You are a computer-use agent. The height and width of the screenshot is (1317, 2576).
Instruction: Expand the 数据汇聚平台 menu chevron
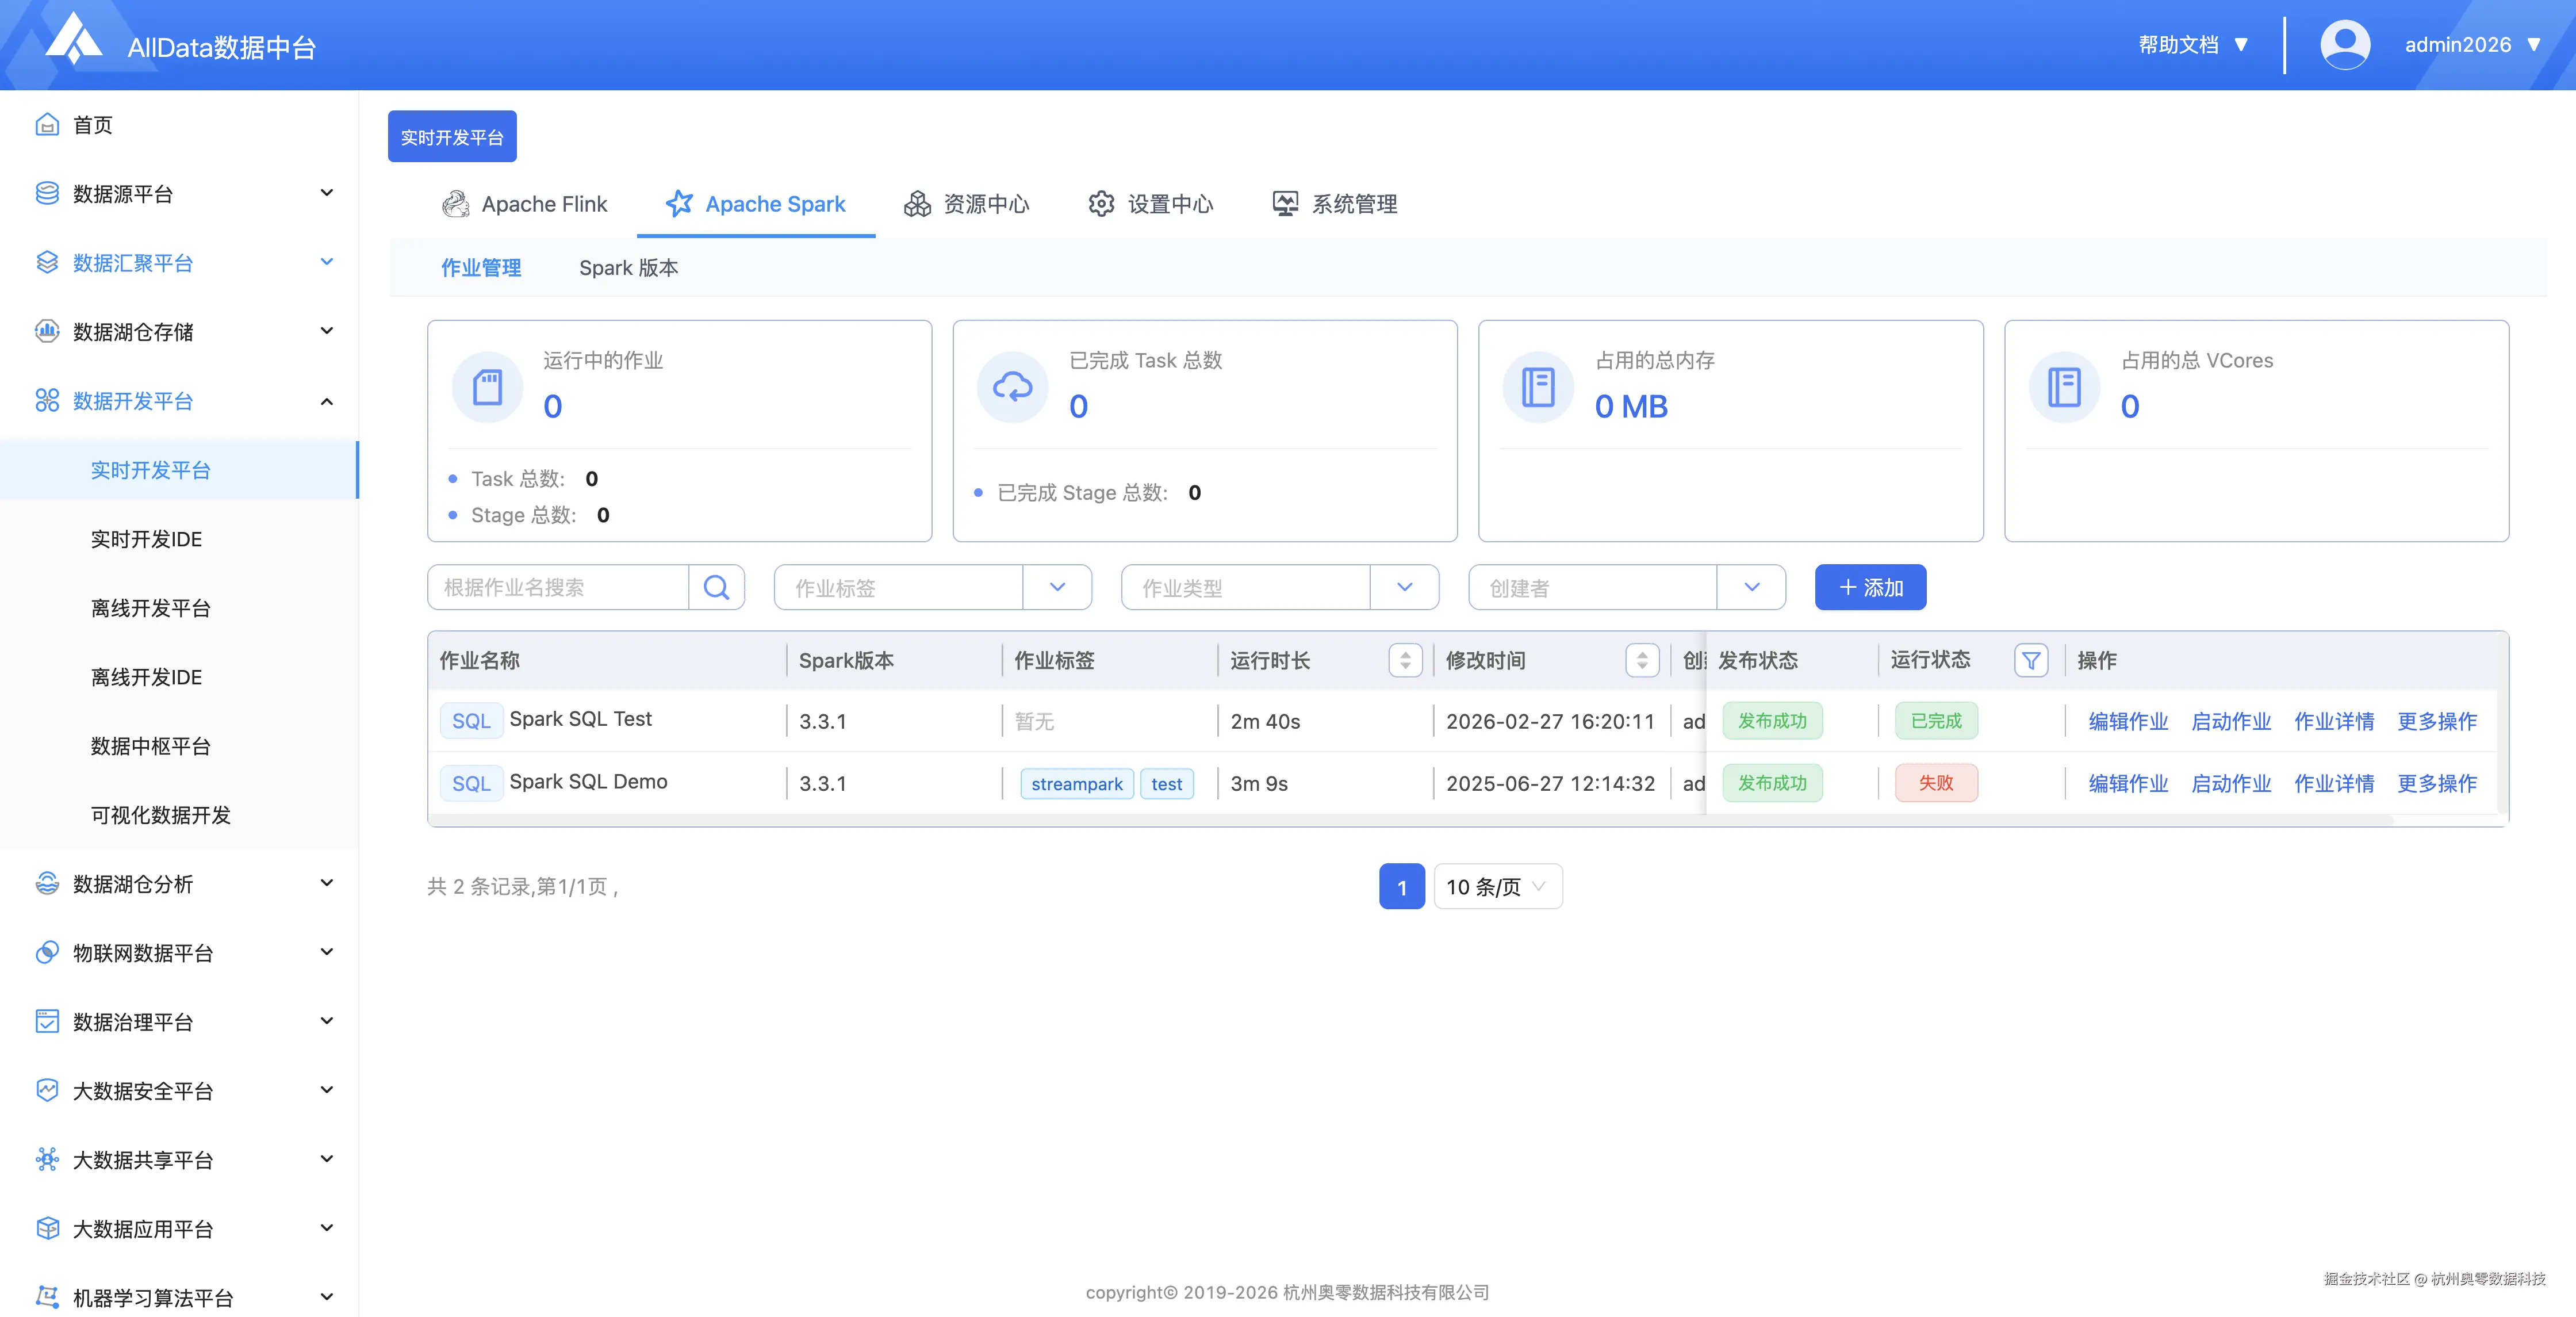326,261
